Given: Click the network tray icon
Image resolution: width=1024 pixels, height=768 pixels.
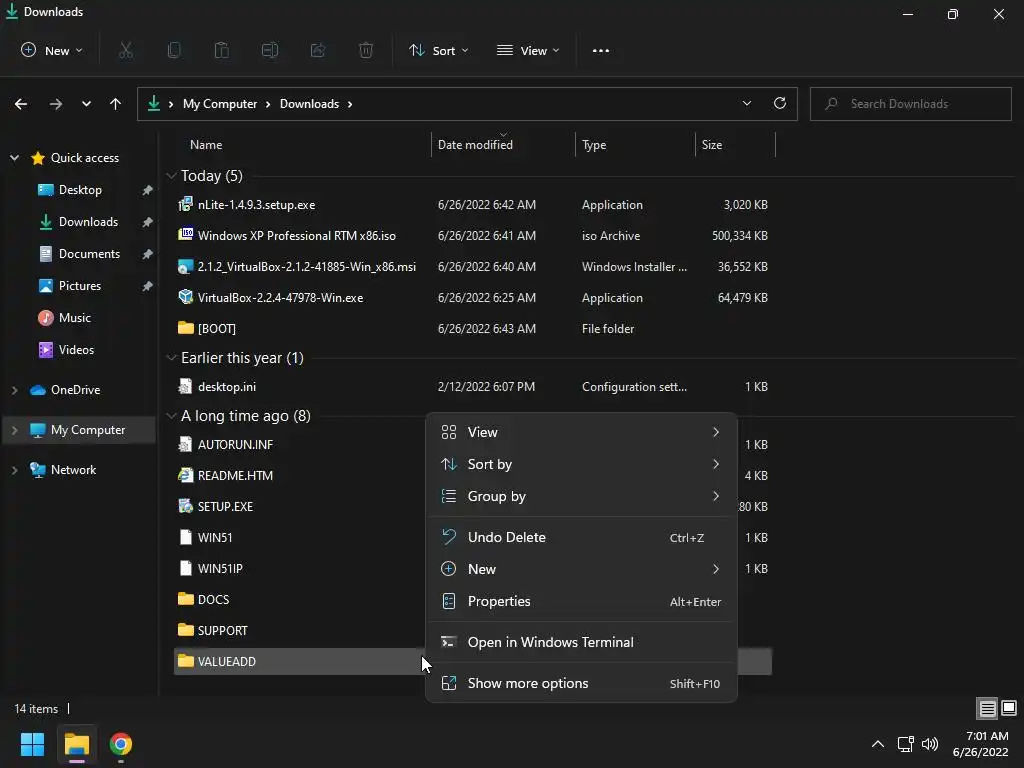Looking at the screenshot, I should (905, 744).
